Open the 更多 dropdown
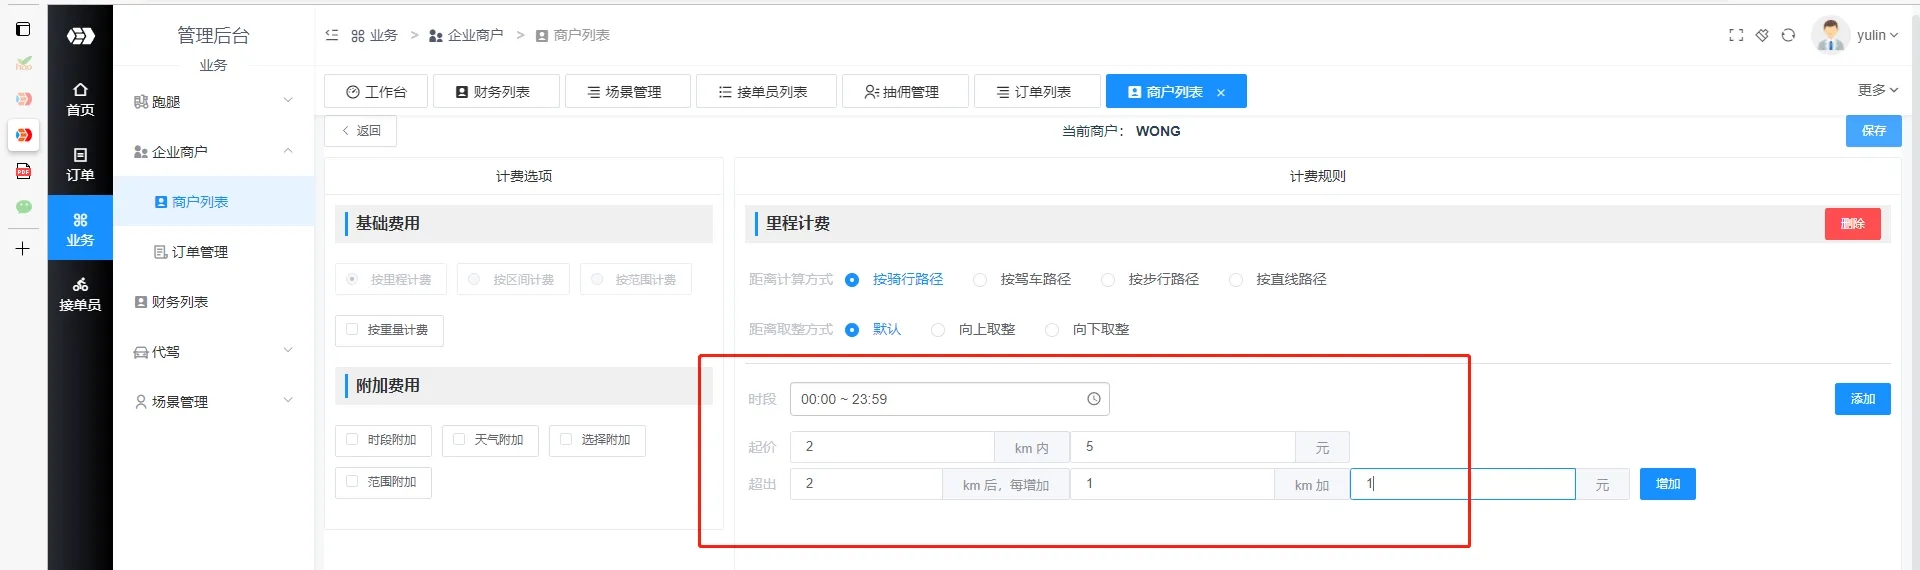This screenshot has width=1920, height=570. pos(1877,90)
